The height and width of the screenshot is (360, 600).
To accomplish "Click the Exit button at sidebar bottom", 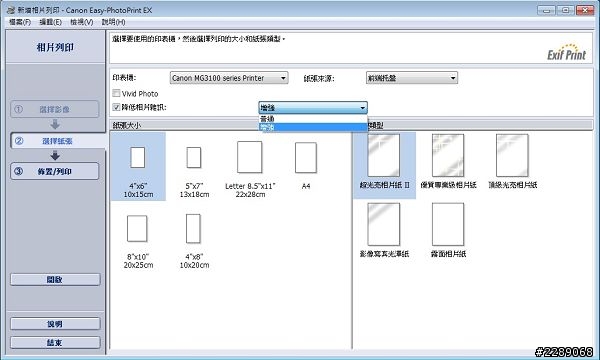I will [55, 342].
